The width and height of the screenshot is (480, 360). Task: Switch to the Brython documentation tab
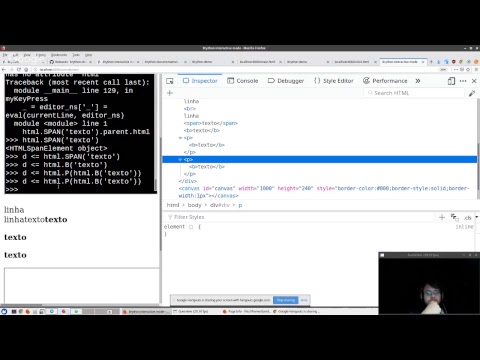(x=164, y=62)
